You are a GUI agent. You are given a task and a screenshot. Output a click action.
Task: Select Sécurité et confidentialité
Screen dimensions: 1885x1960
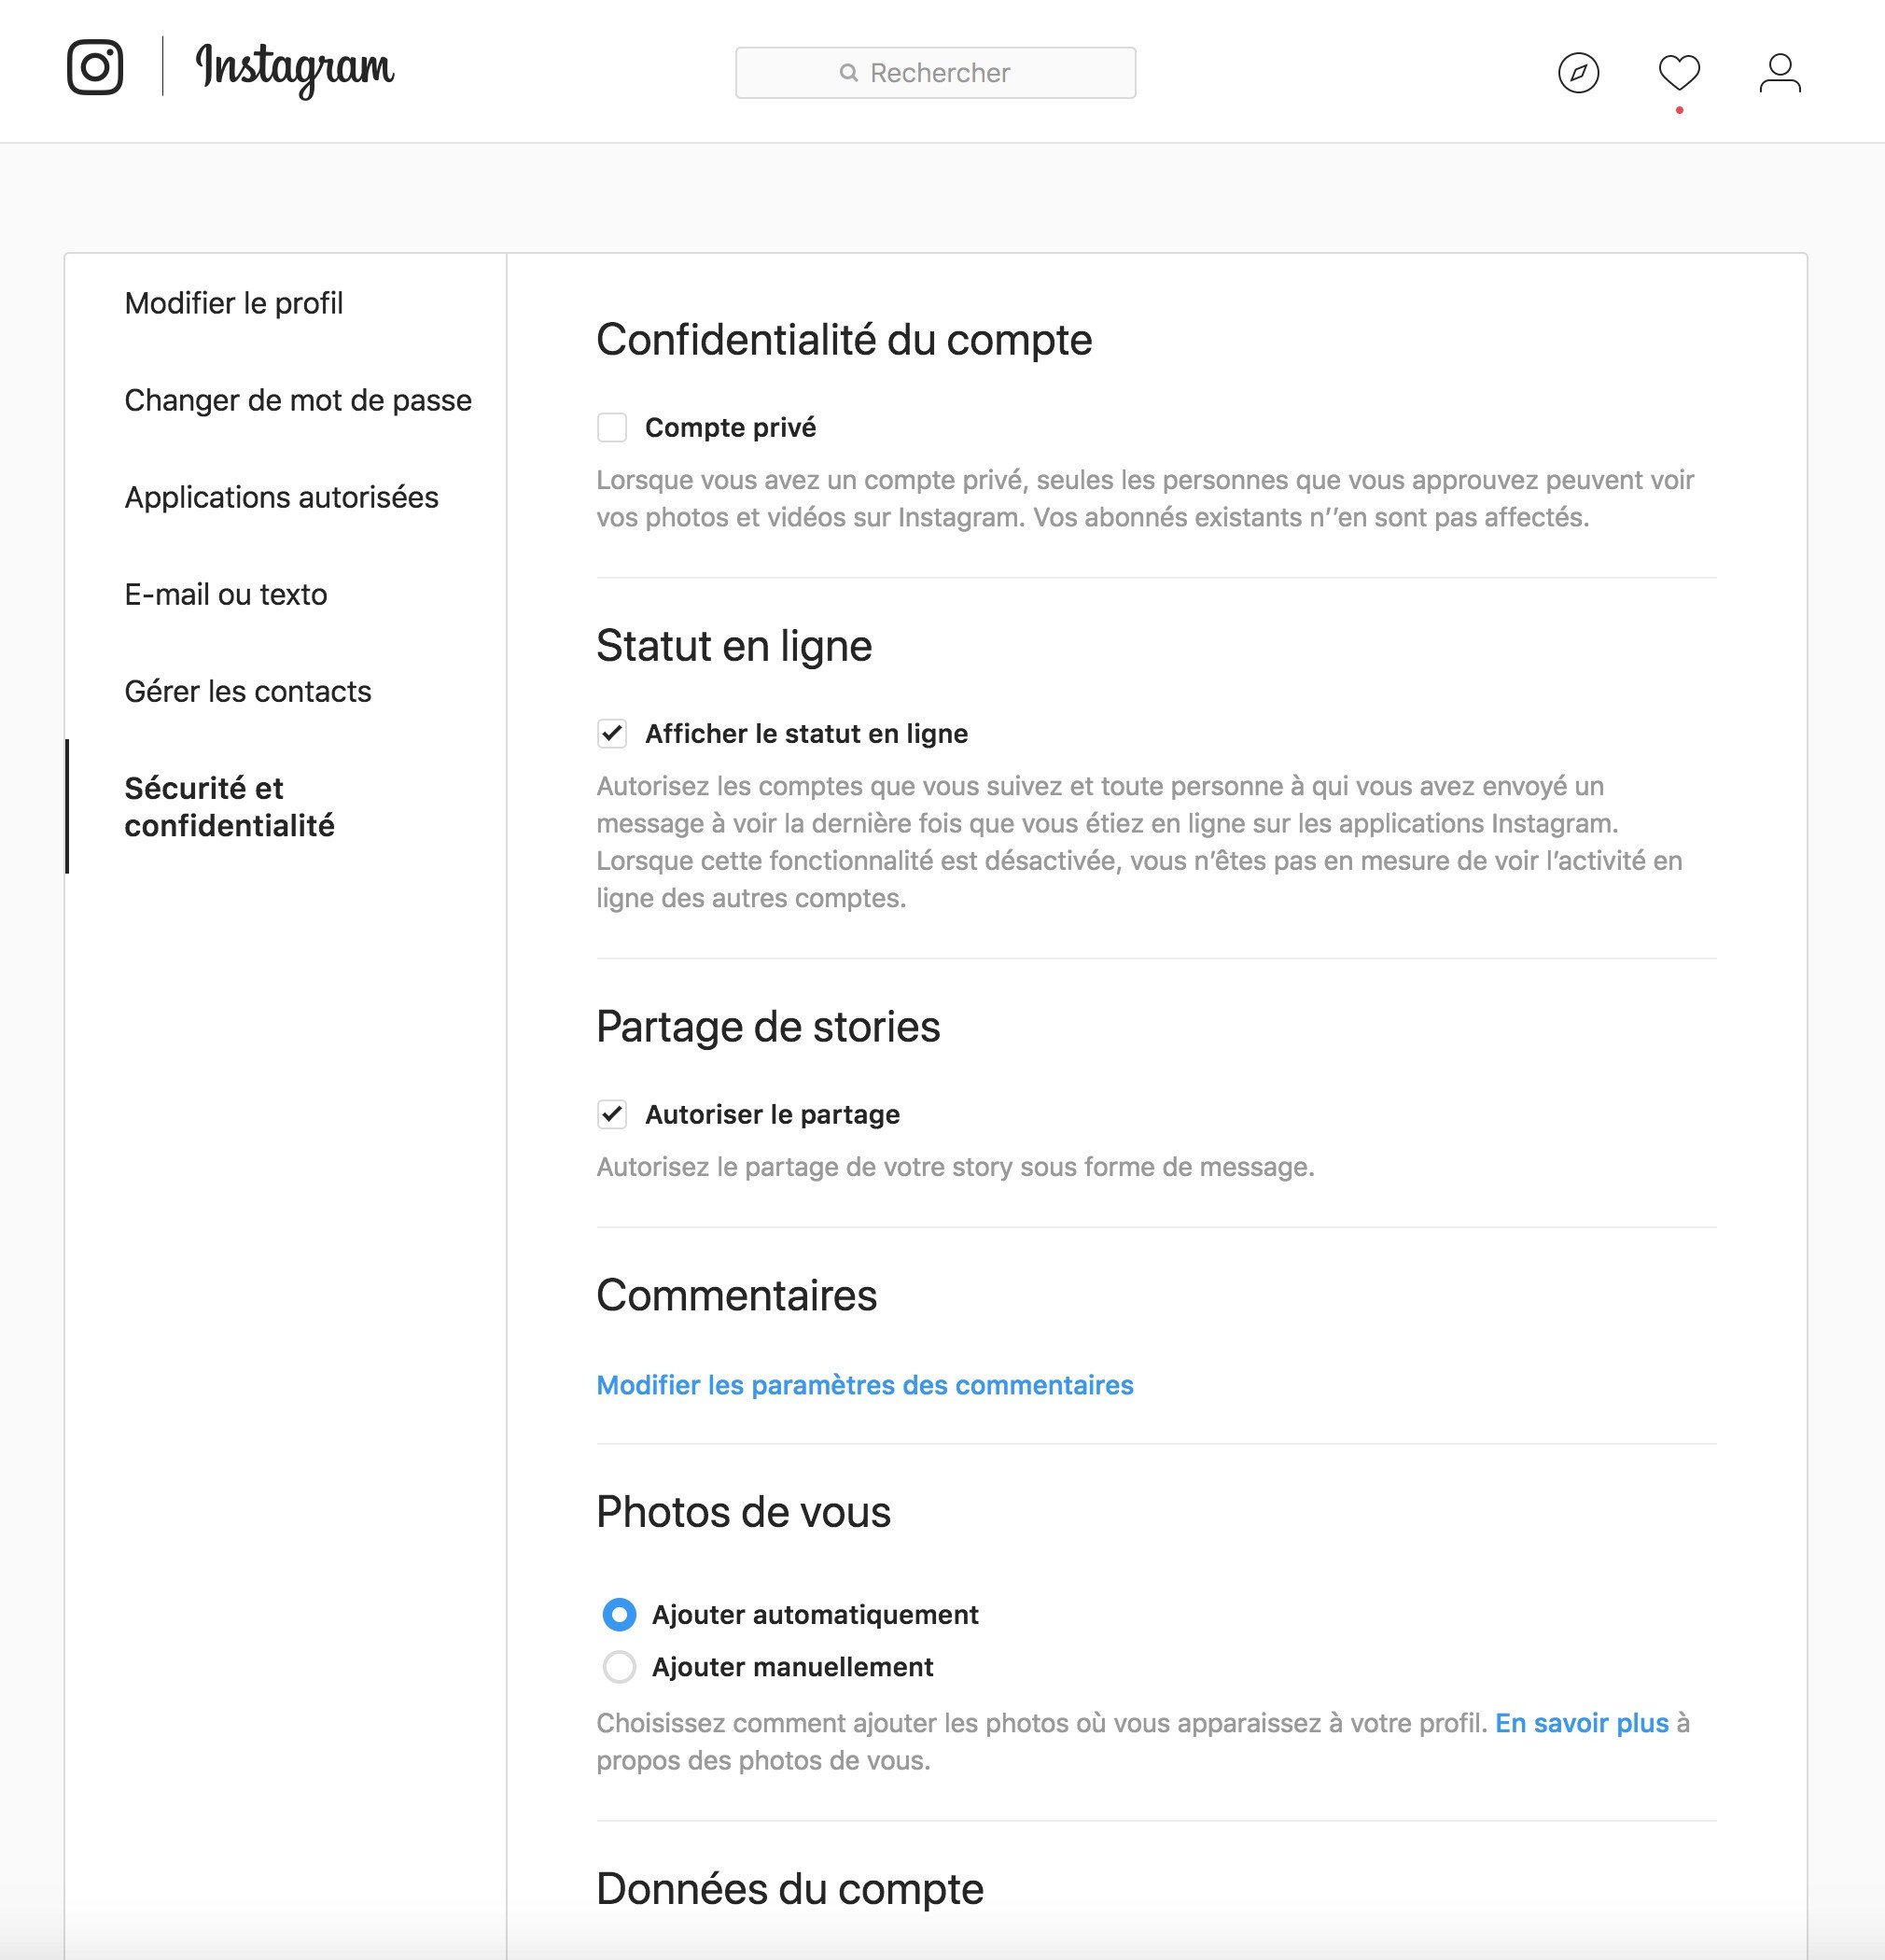(230, 806)
